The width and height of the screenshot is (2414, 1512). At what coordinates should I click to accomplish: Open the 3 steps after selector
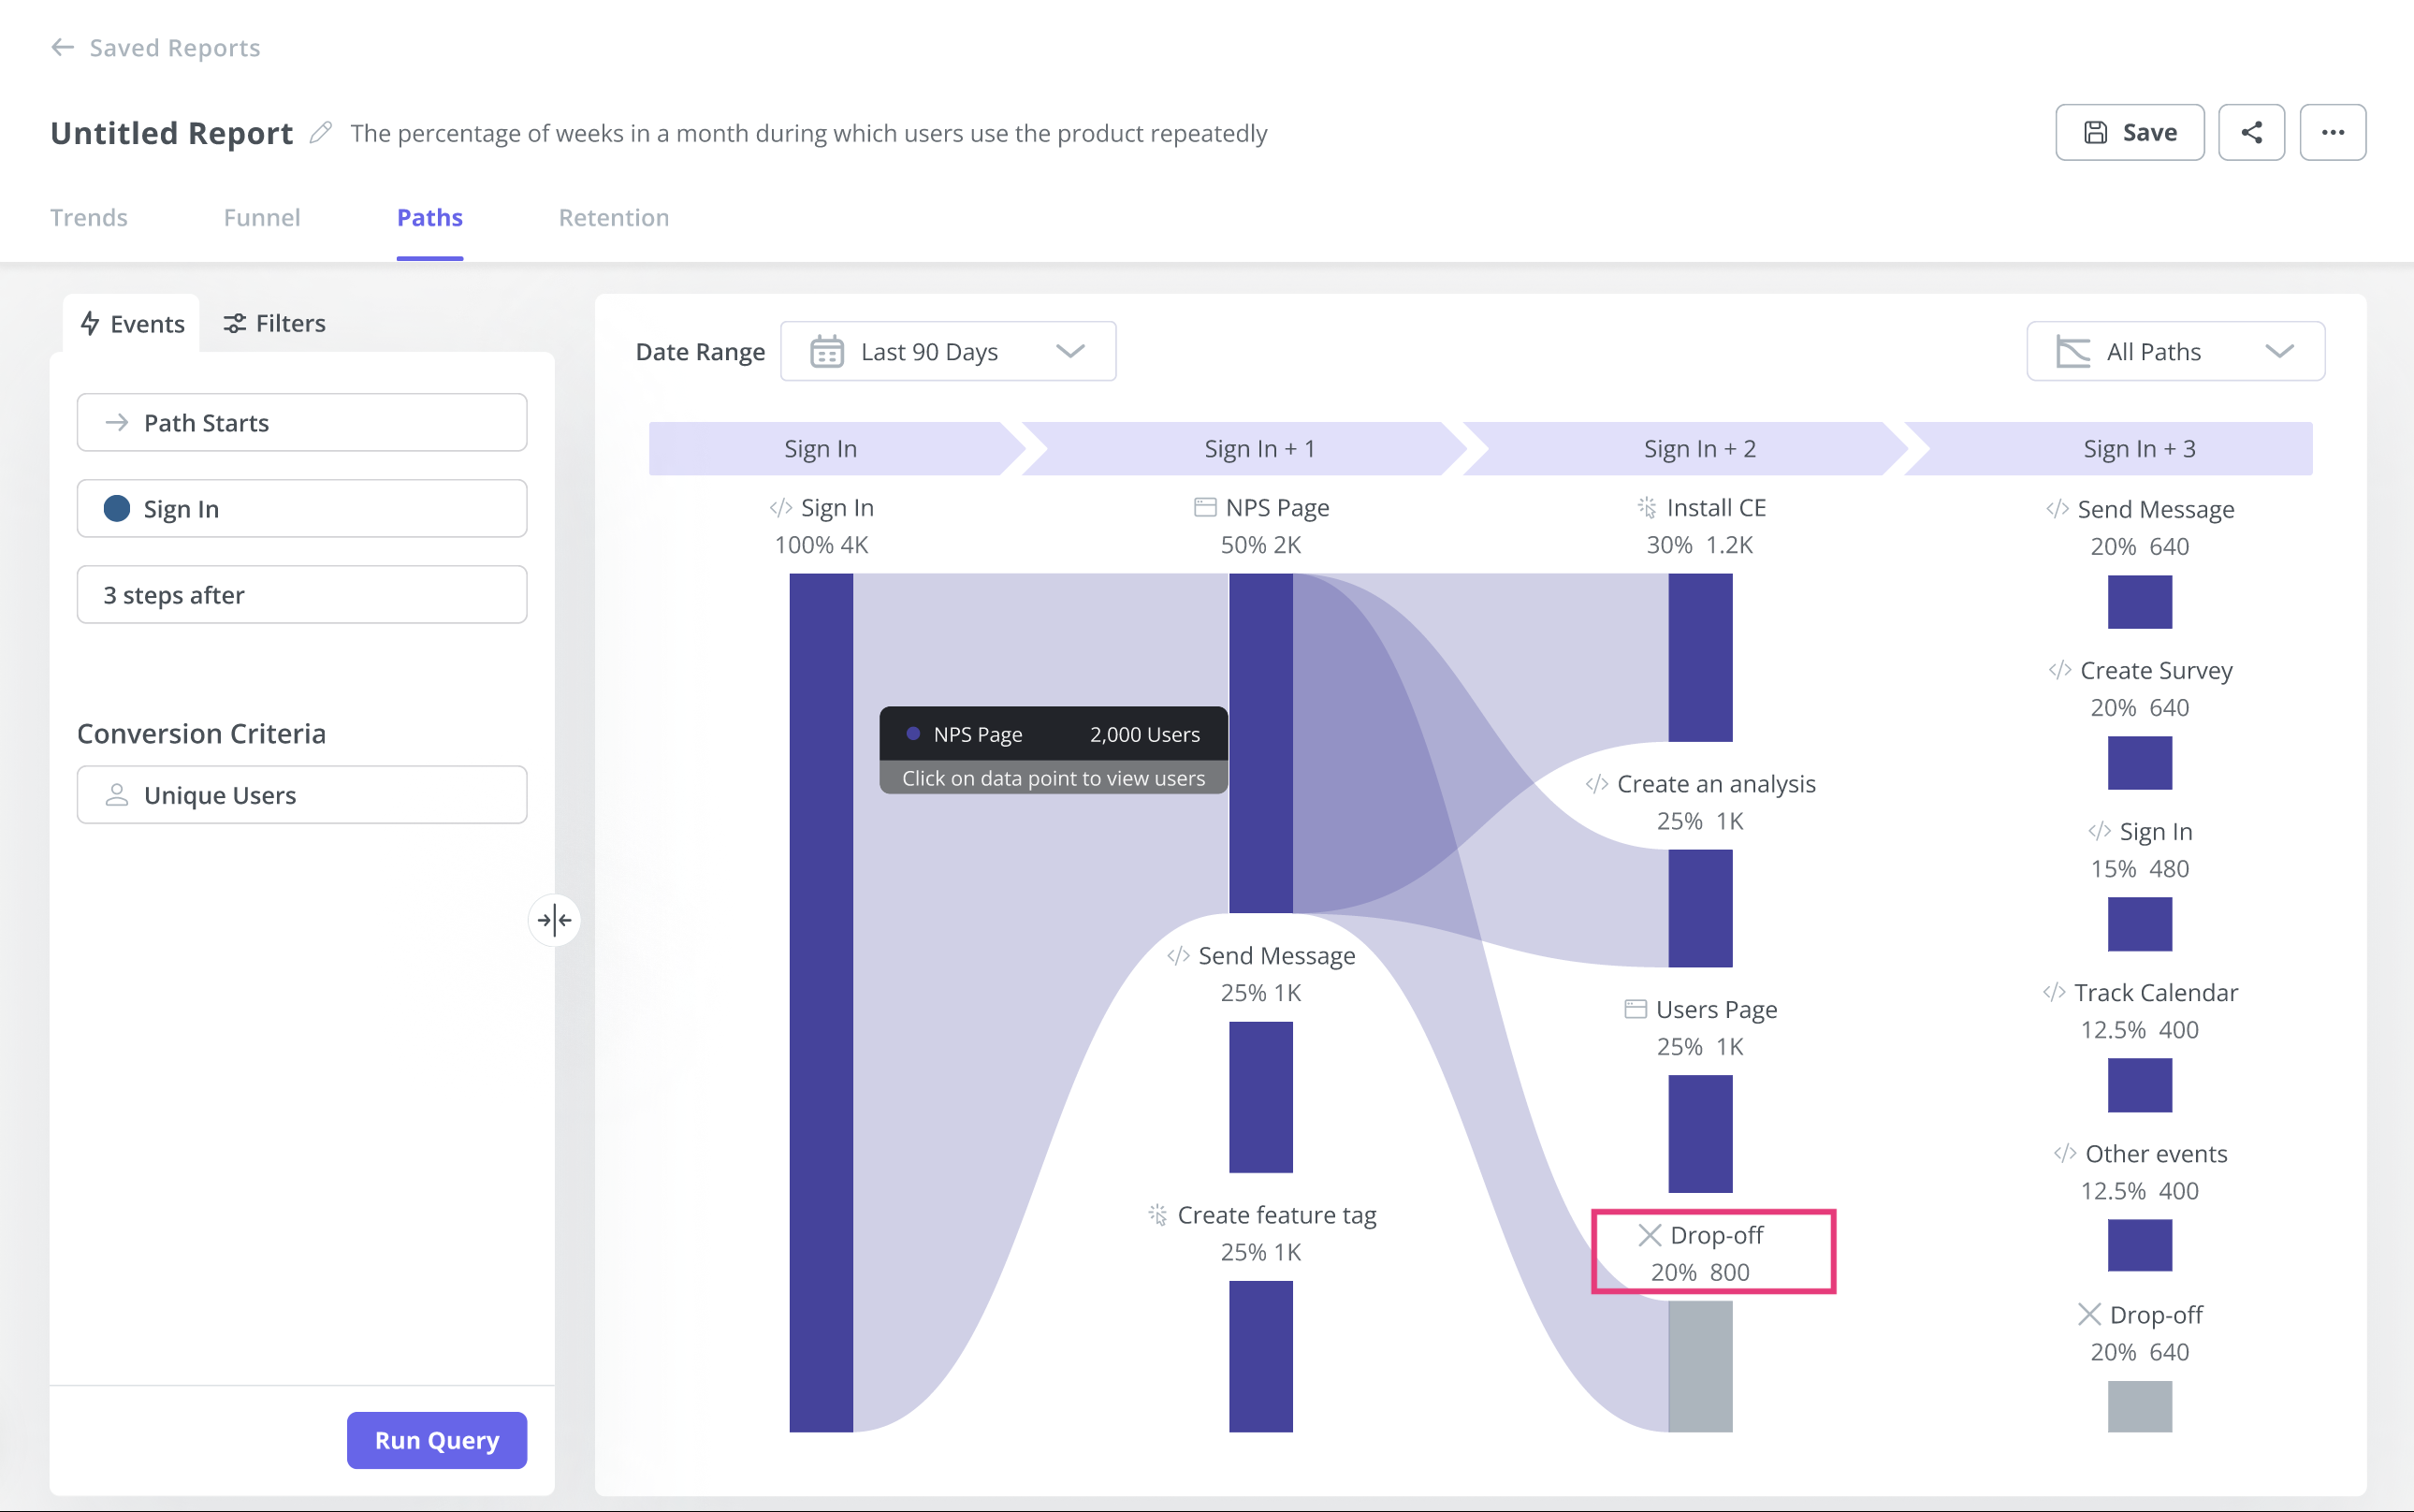(x=301, y=594)
